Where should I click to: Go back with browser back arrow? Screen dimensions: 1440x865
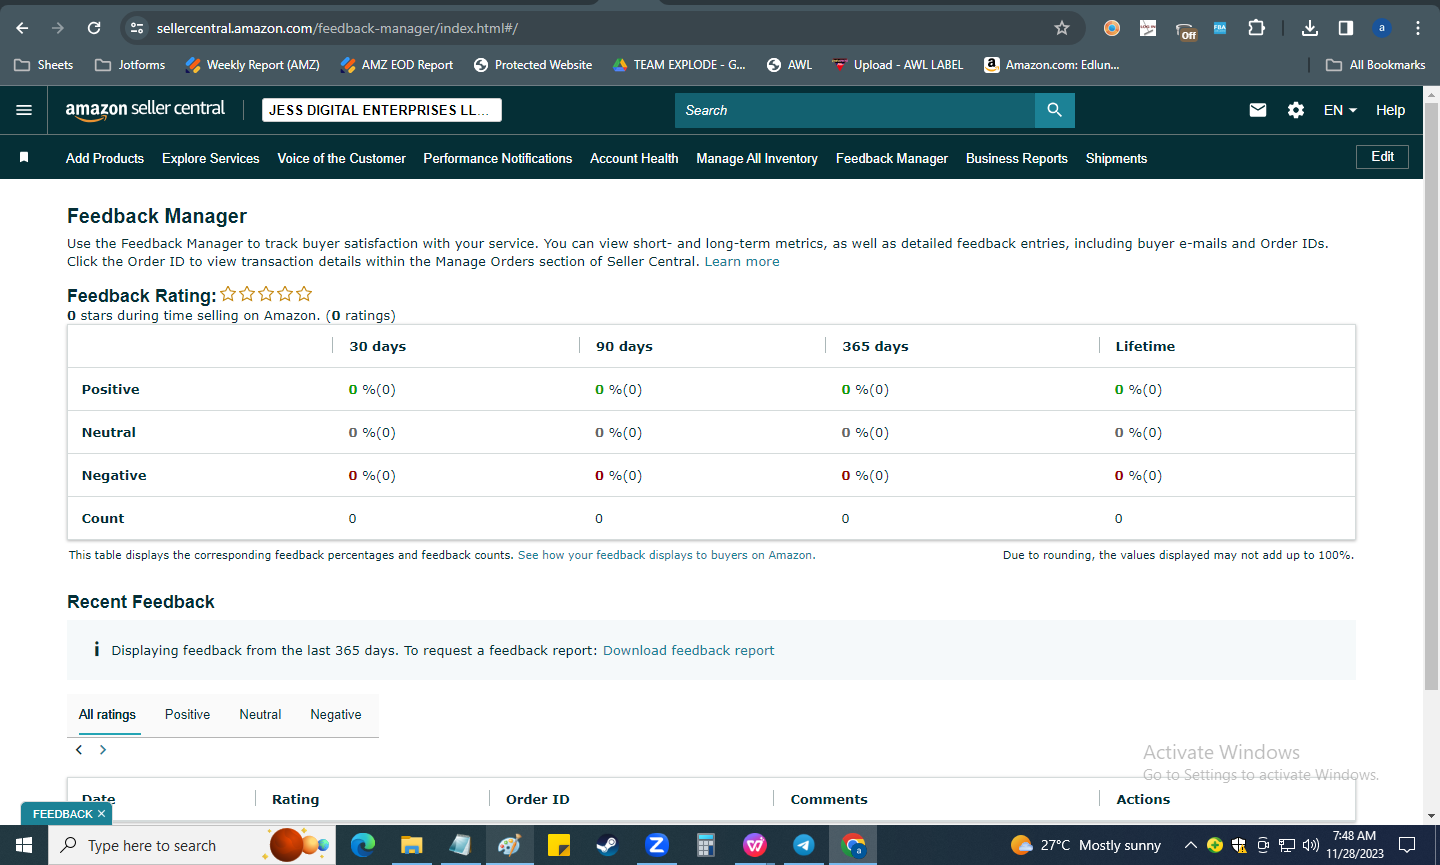pyautogui.click(x=22, y=28)
